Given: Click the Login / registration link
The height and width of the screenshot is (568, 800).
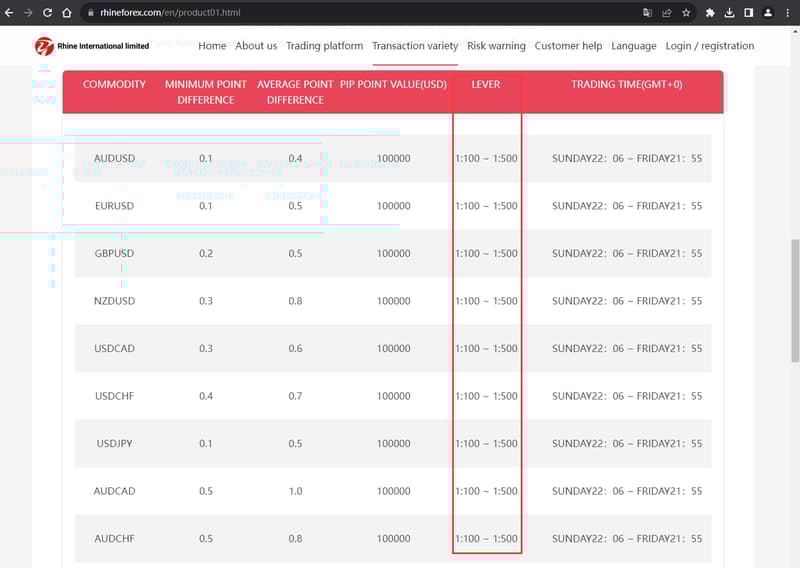Looking at the screenshot, I should [x=709, y=46].
